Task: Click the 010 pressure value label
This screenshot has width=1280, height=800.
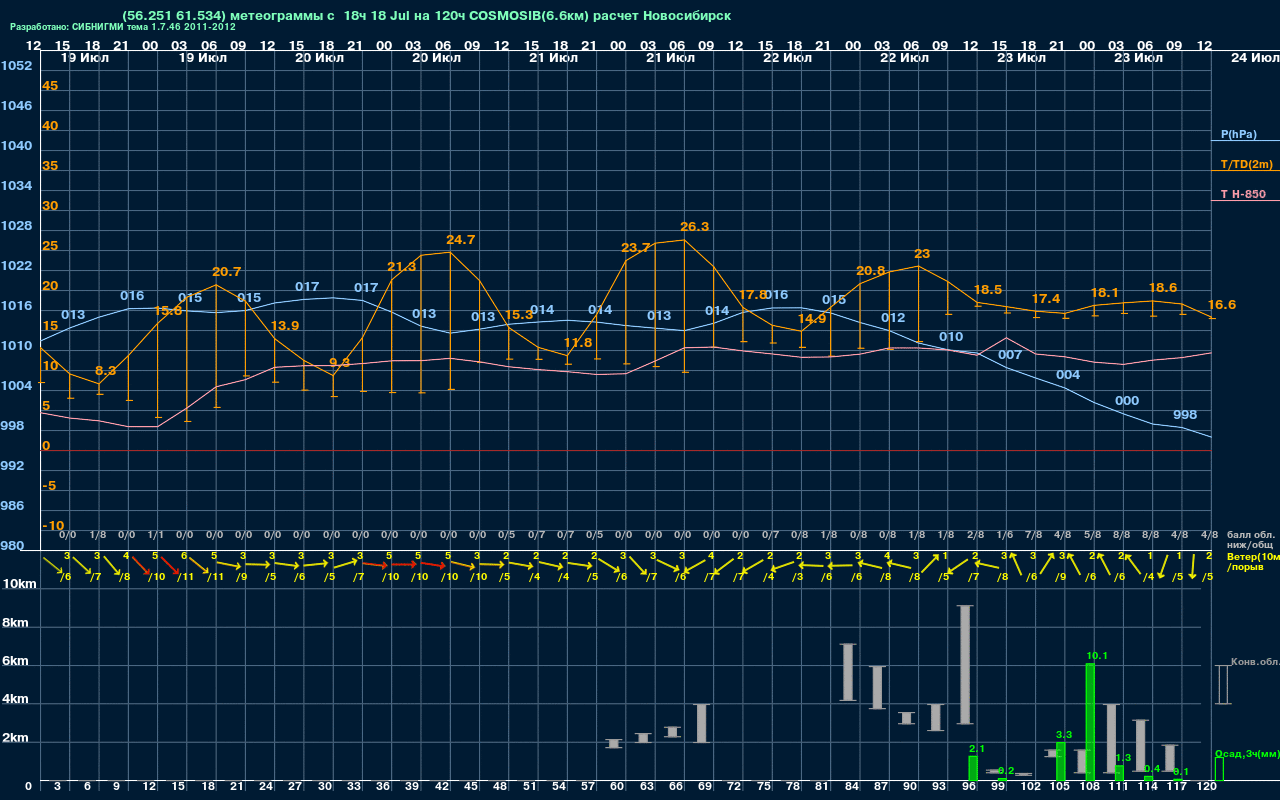Action: [951, 337]
